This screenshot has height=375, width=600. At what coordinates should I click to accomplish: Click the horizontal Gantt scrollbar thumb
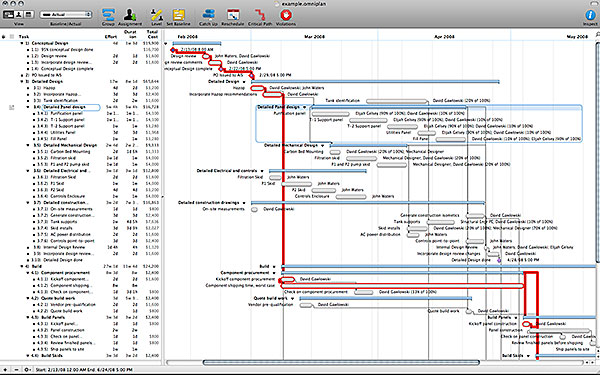pos(341,362)
